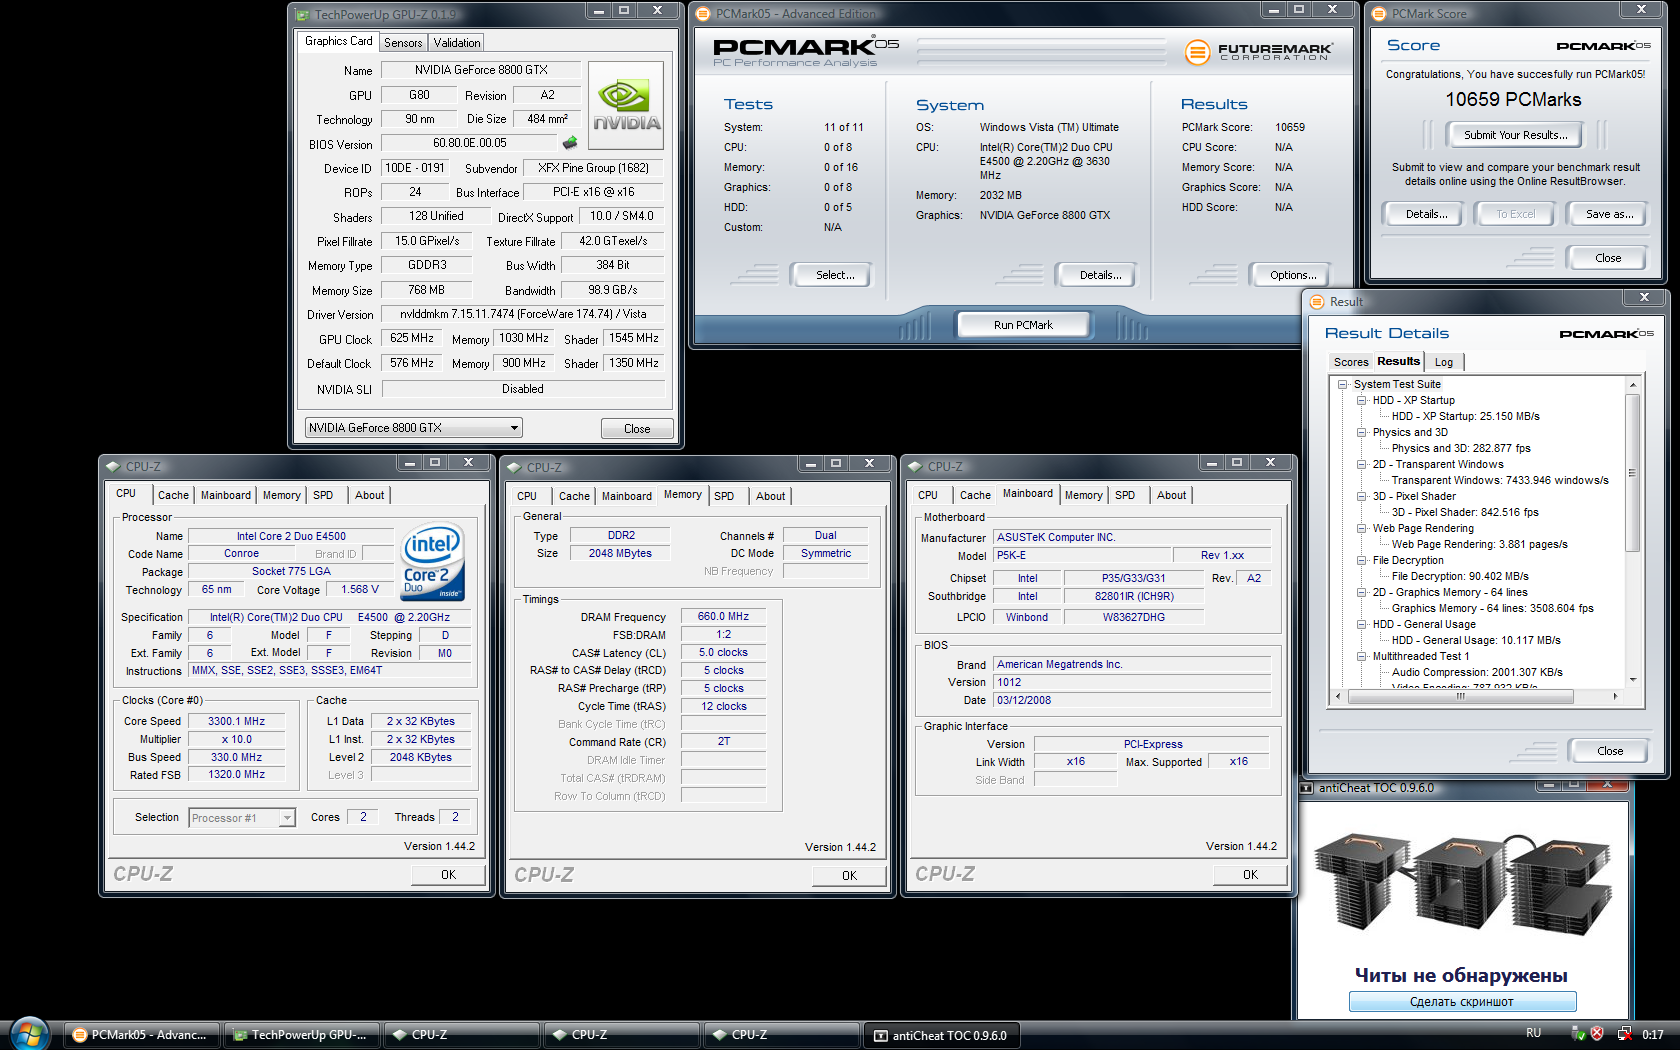This screenshot has width=1680, height=1050.
Task: Switch to PCMark05 Advanced taskbar button
Action: (141, 1035)
